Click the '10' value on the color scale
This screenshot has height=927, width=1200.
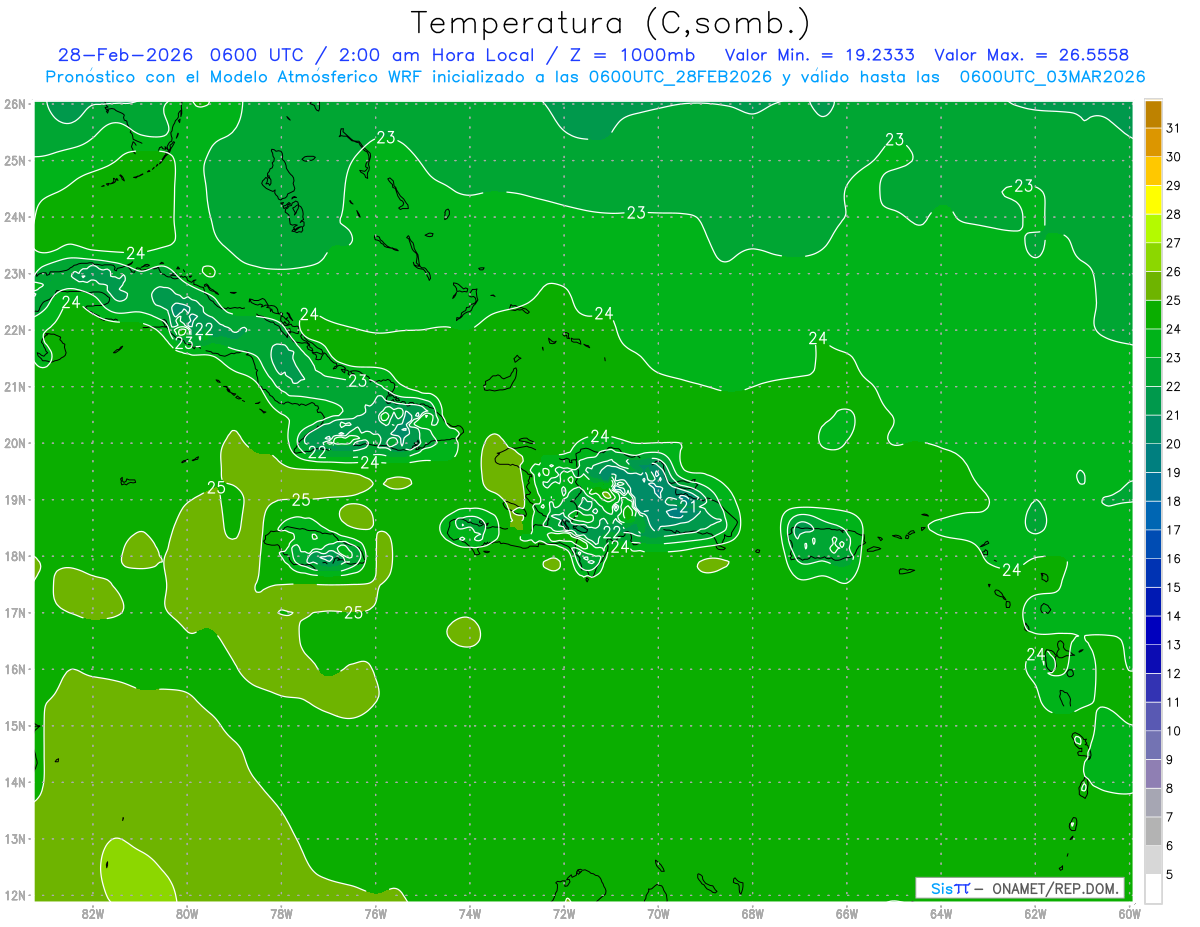coord(1173,731)
